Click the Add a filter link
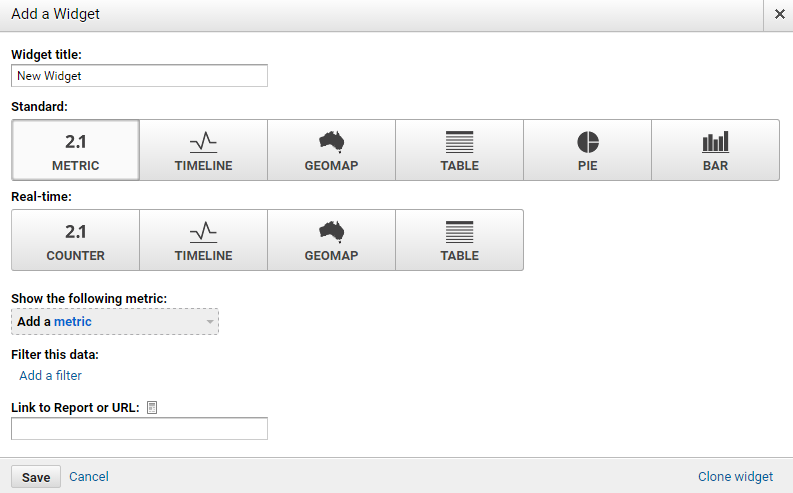This screenshot has height=493, width=793. pyautogui.click(x=51, y=376)
